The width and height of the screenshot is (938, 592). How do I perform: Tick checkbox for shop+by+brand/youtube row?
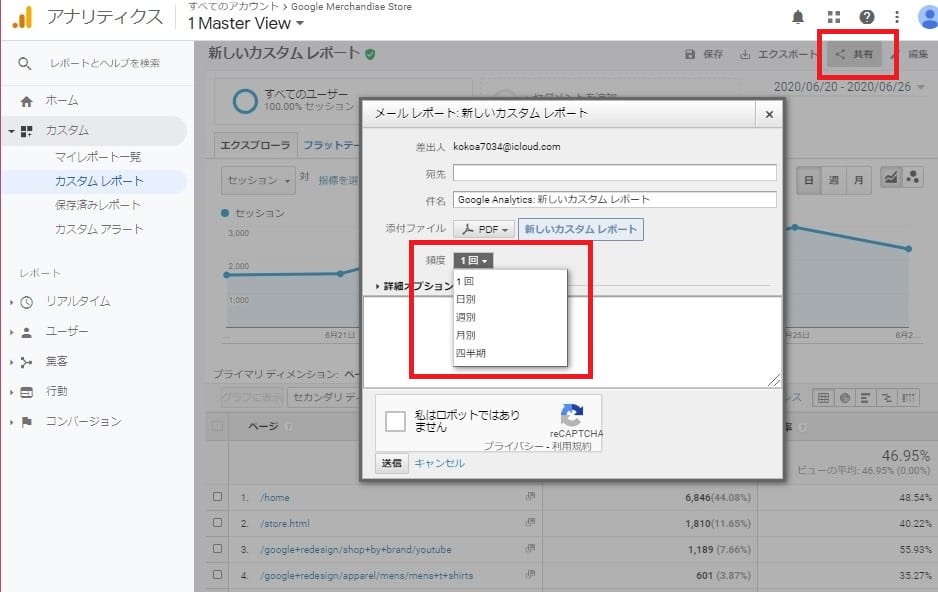tap(218, 548)
